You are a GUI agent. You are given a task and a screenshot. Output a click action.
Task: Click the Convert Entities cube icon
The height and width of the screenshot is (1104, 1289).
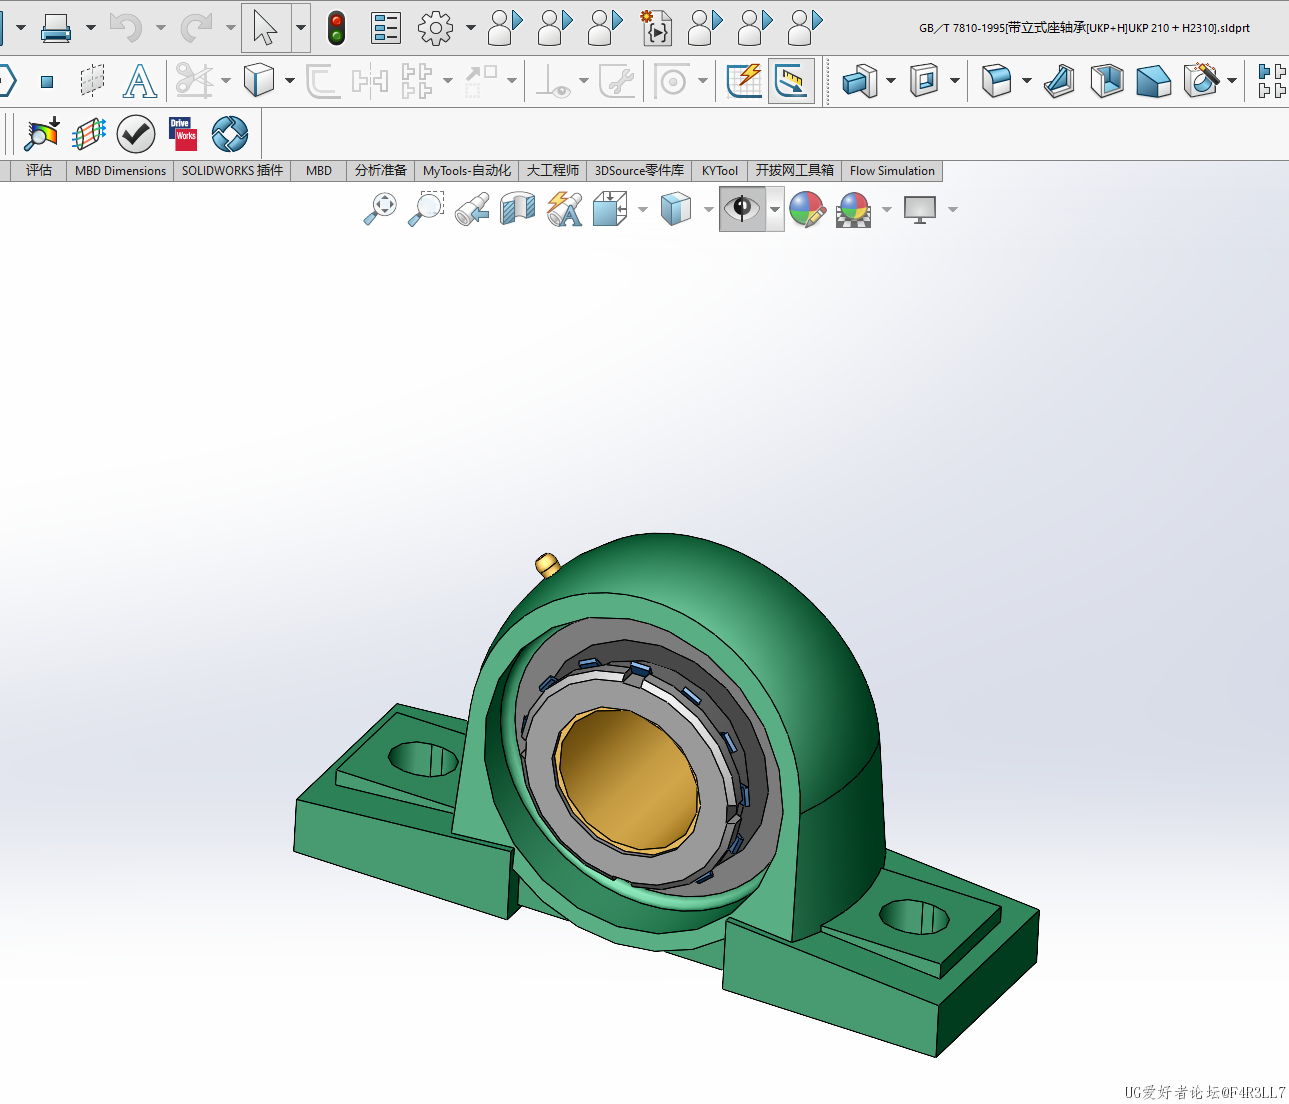(258, 81)
